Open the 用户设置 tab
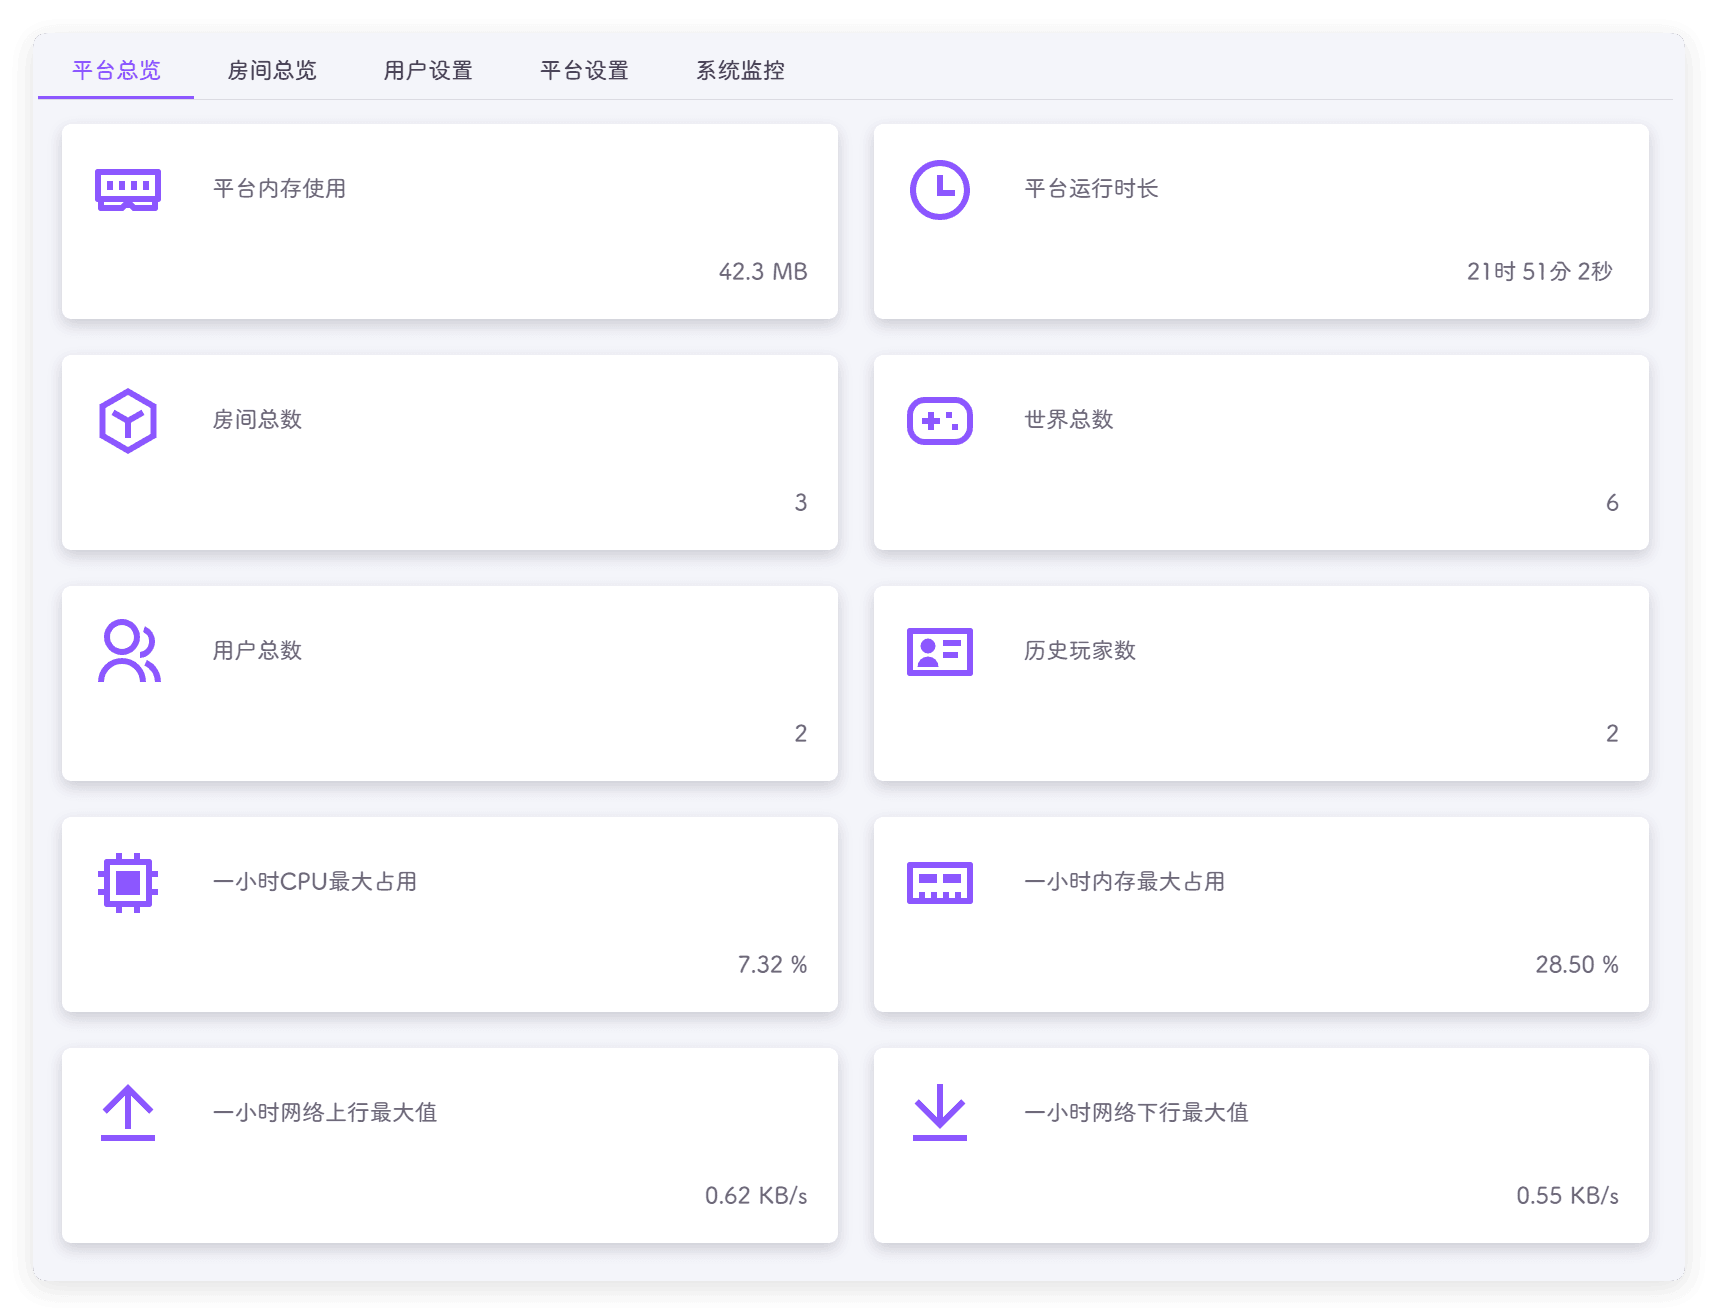The width and height of the screenshot is (1718, 1314). tap(428, 70)
